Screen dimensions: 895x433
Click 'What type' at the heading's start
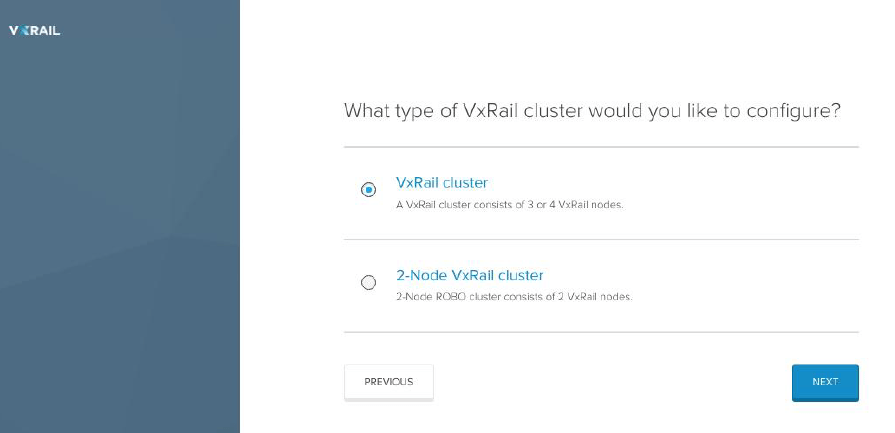pyautogui.click(x=385, y=111)
